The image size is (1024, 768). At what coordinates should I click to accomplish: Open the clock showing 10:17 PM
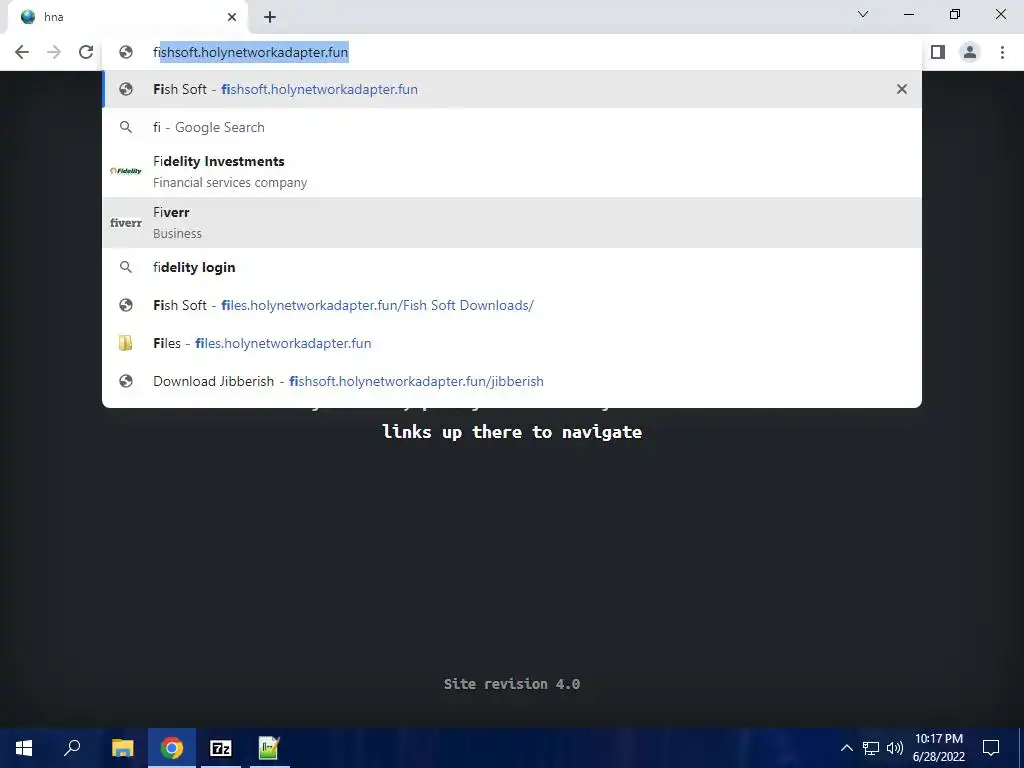coord(939,748)
